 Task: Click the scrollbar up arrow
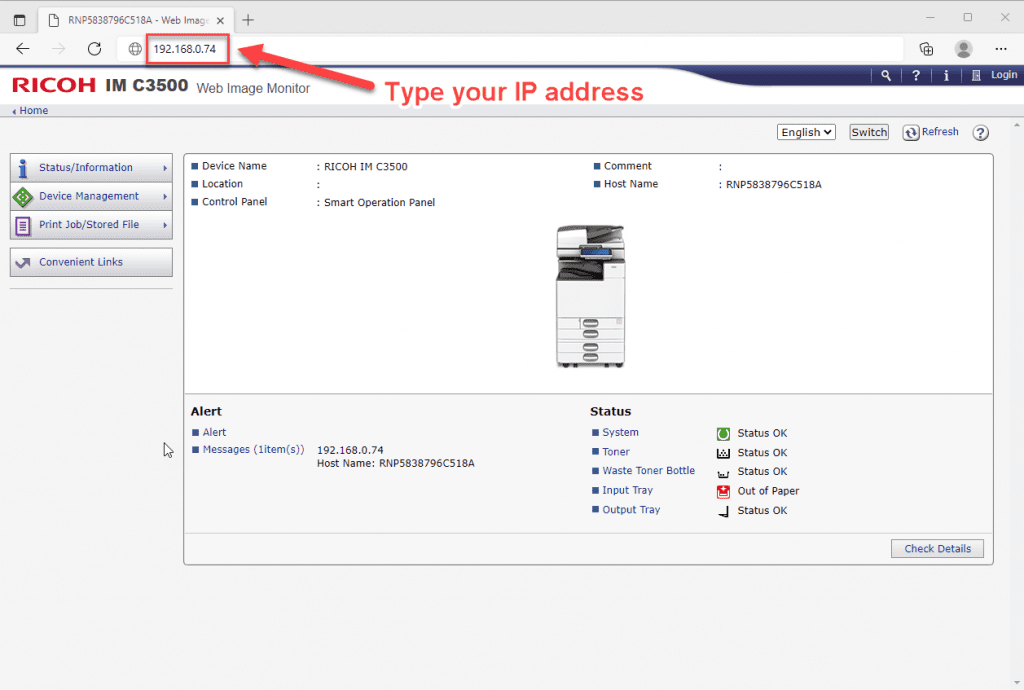tap(1016, 125)
